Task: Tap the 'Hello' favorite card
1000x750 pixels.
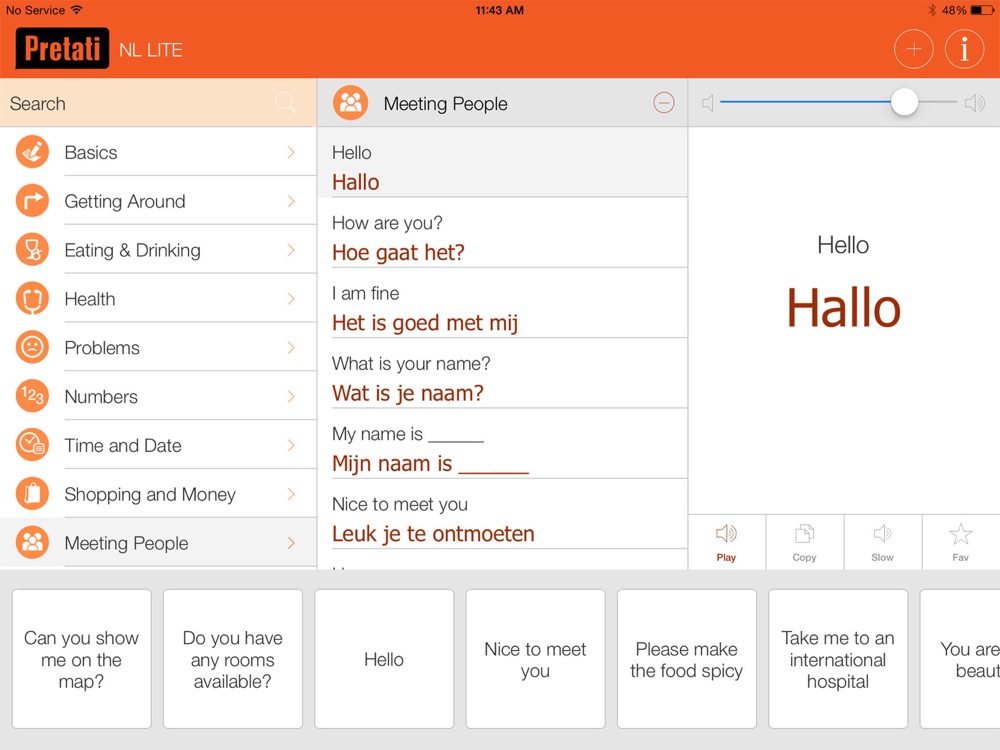Action: click(x=384, y=659)
